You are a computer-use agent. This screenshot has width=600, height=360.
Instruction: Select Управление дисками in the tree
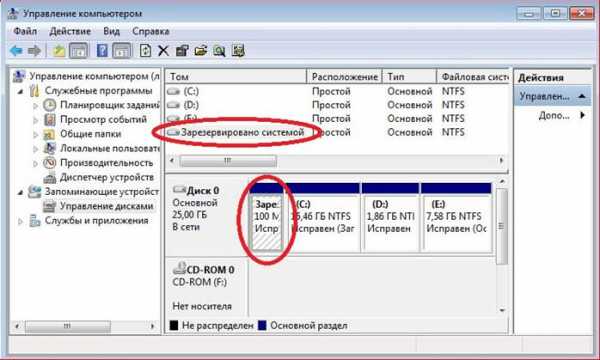click(106, 206)
